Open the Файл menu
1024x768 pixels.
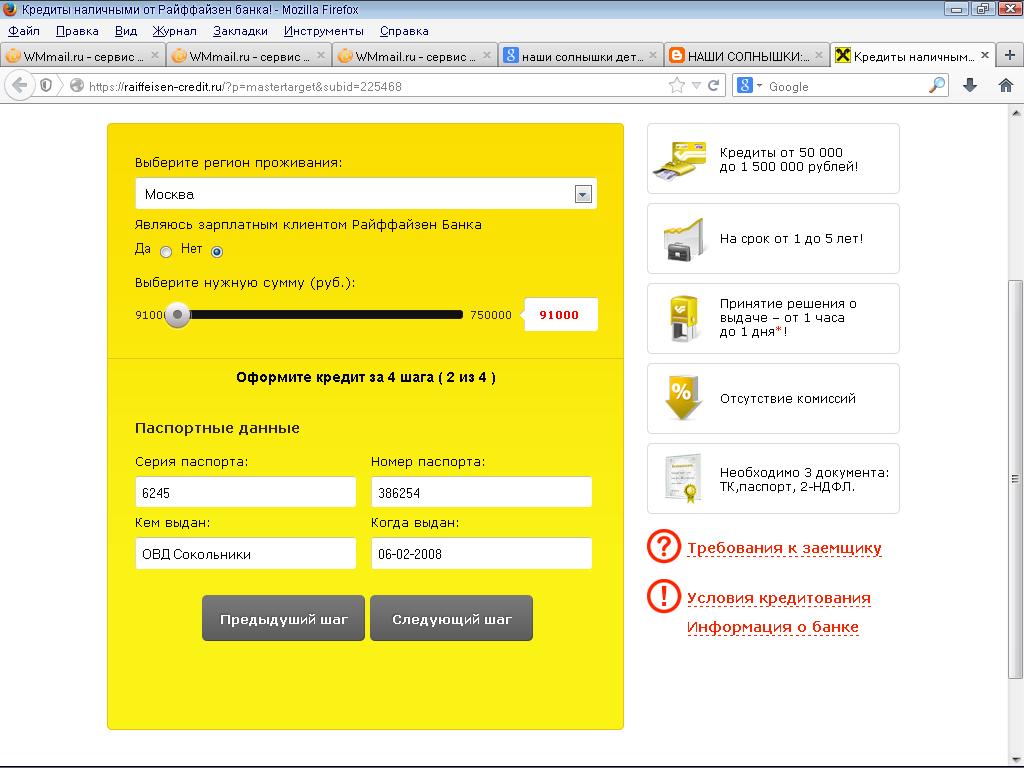(x=24, y=31)
